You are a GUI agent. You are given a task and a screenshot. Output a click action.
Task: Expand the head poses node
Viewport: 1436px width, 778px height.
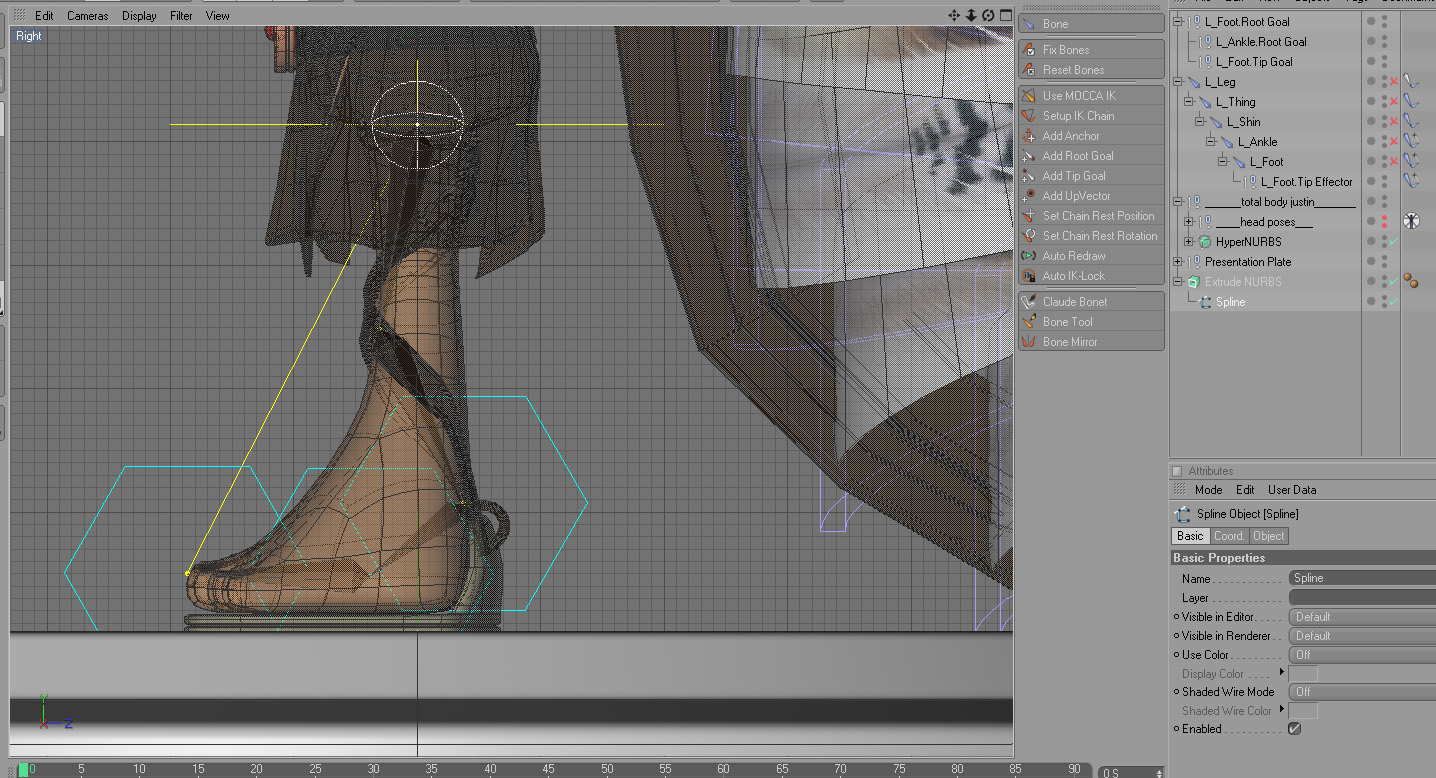1189,222
